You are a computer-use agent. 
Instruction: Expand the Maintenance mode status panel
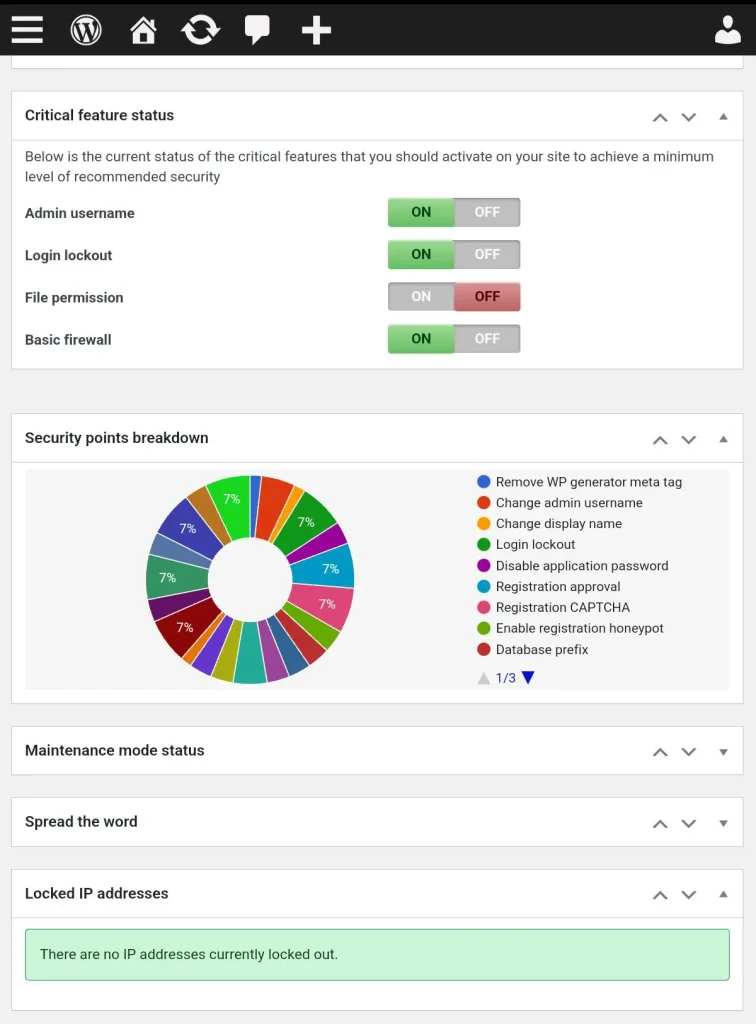pyautogui.click(x=723, y=752)
